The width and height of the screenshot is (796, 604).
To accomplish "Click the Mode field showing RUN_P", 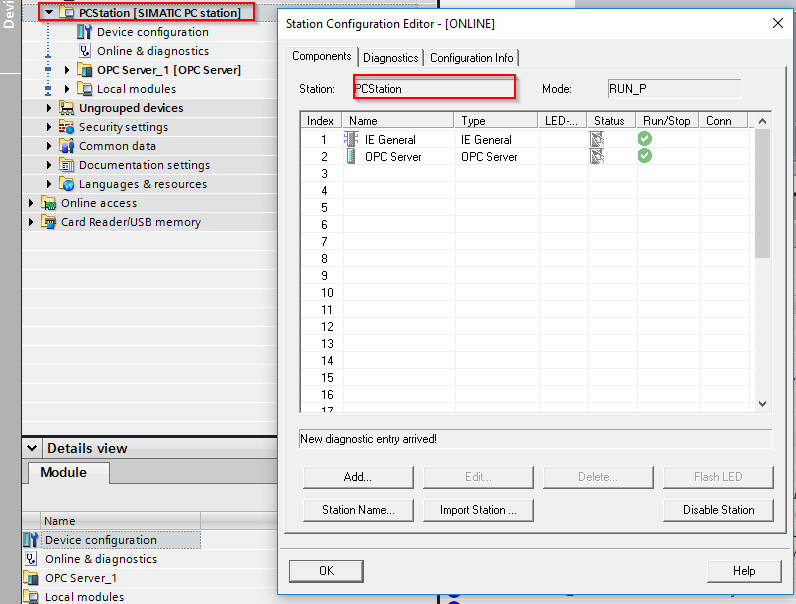I will click(x=674, y=88).
